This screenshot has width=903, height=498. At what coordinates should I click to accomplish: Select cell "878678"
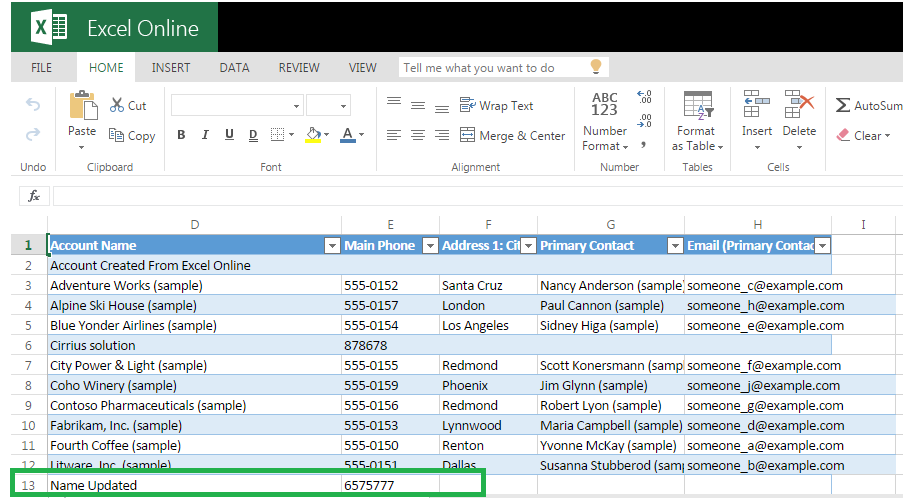pos(390,345)
